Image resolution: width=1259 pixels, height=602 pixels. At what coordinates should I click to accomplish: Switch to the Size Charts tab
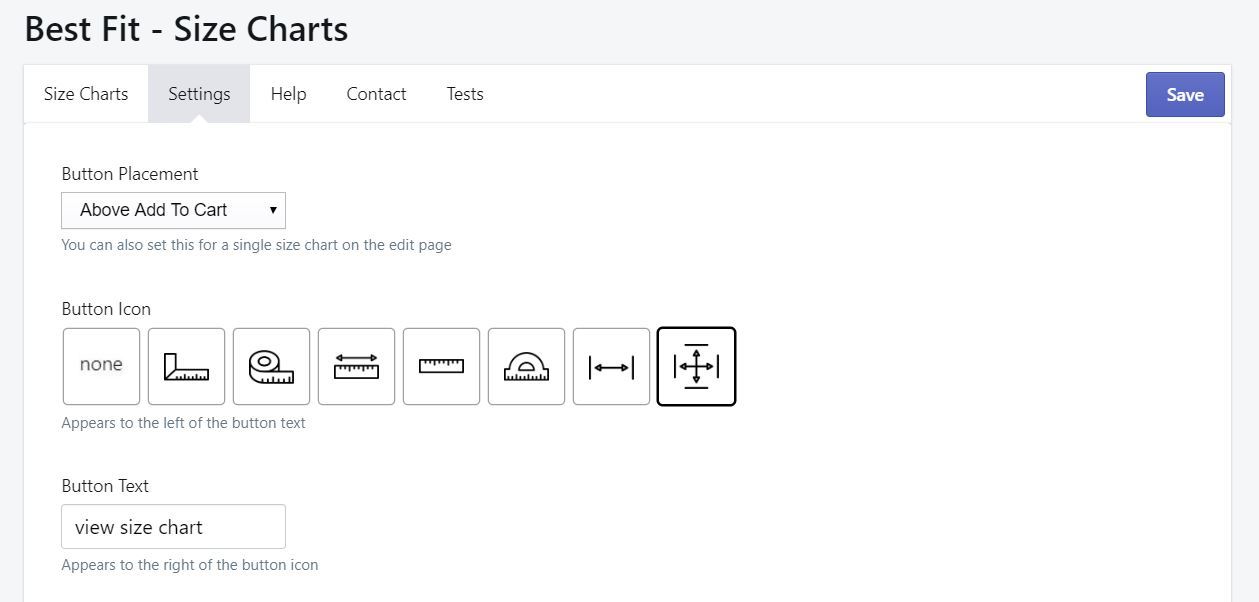(85, 93)
